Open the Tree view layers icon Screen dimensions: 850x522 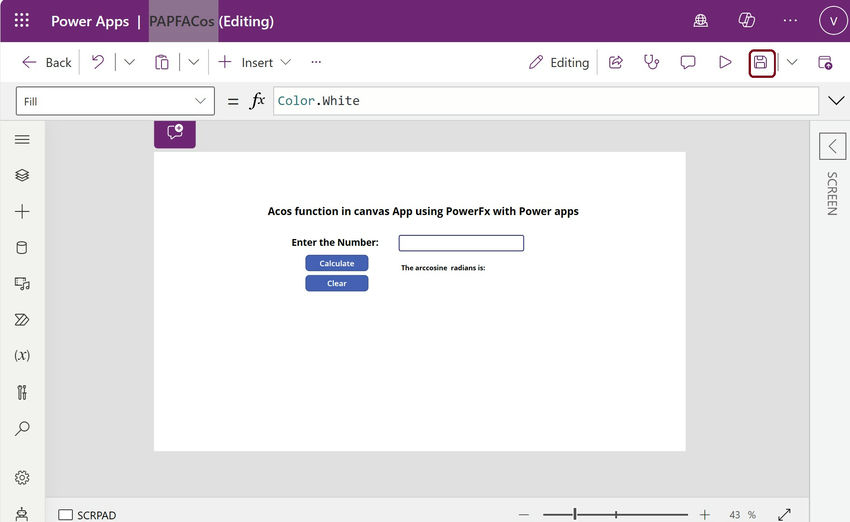tap(22, 175)
